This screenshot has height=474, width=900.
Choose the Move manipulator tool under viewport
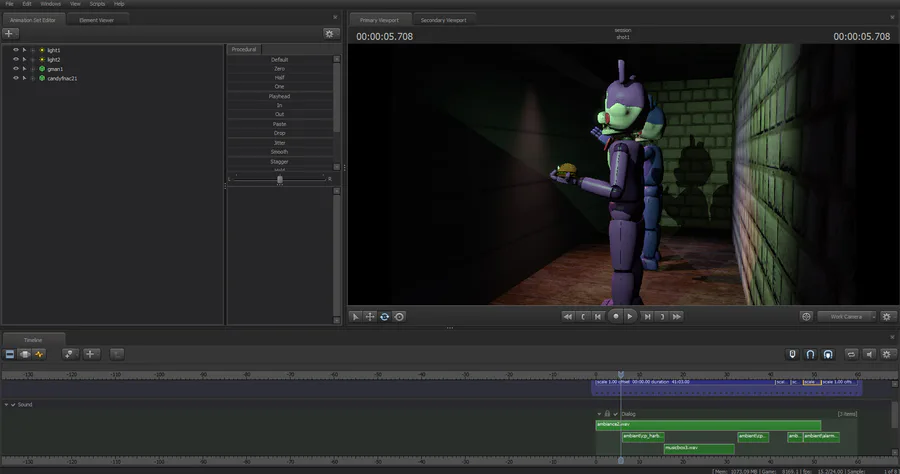point(370,316)
